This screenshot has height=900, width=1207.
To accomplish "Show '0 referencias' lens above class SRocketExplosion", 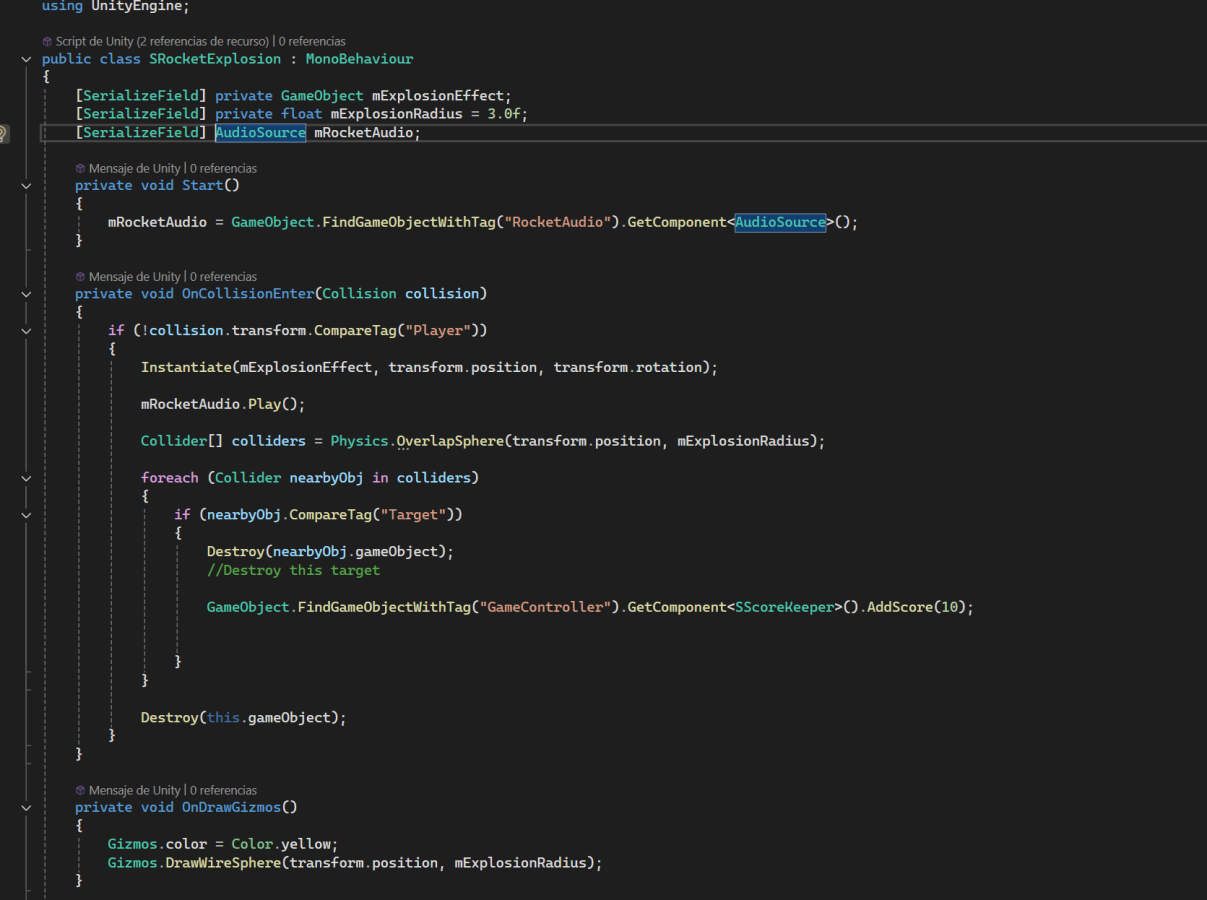I will click(312, 41).
